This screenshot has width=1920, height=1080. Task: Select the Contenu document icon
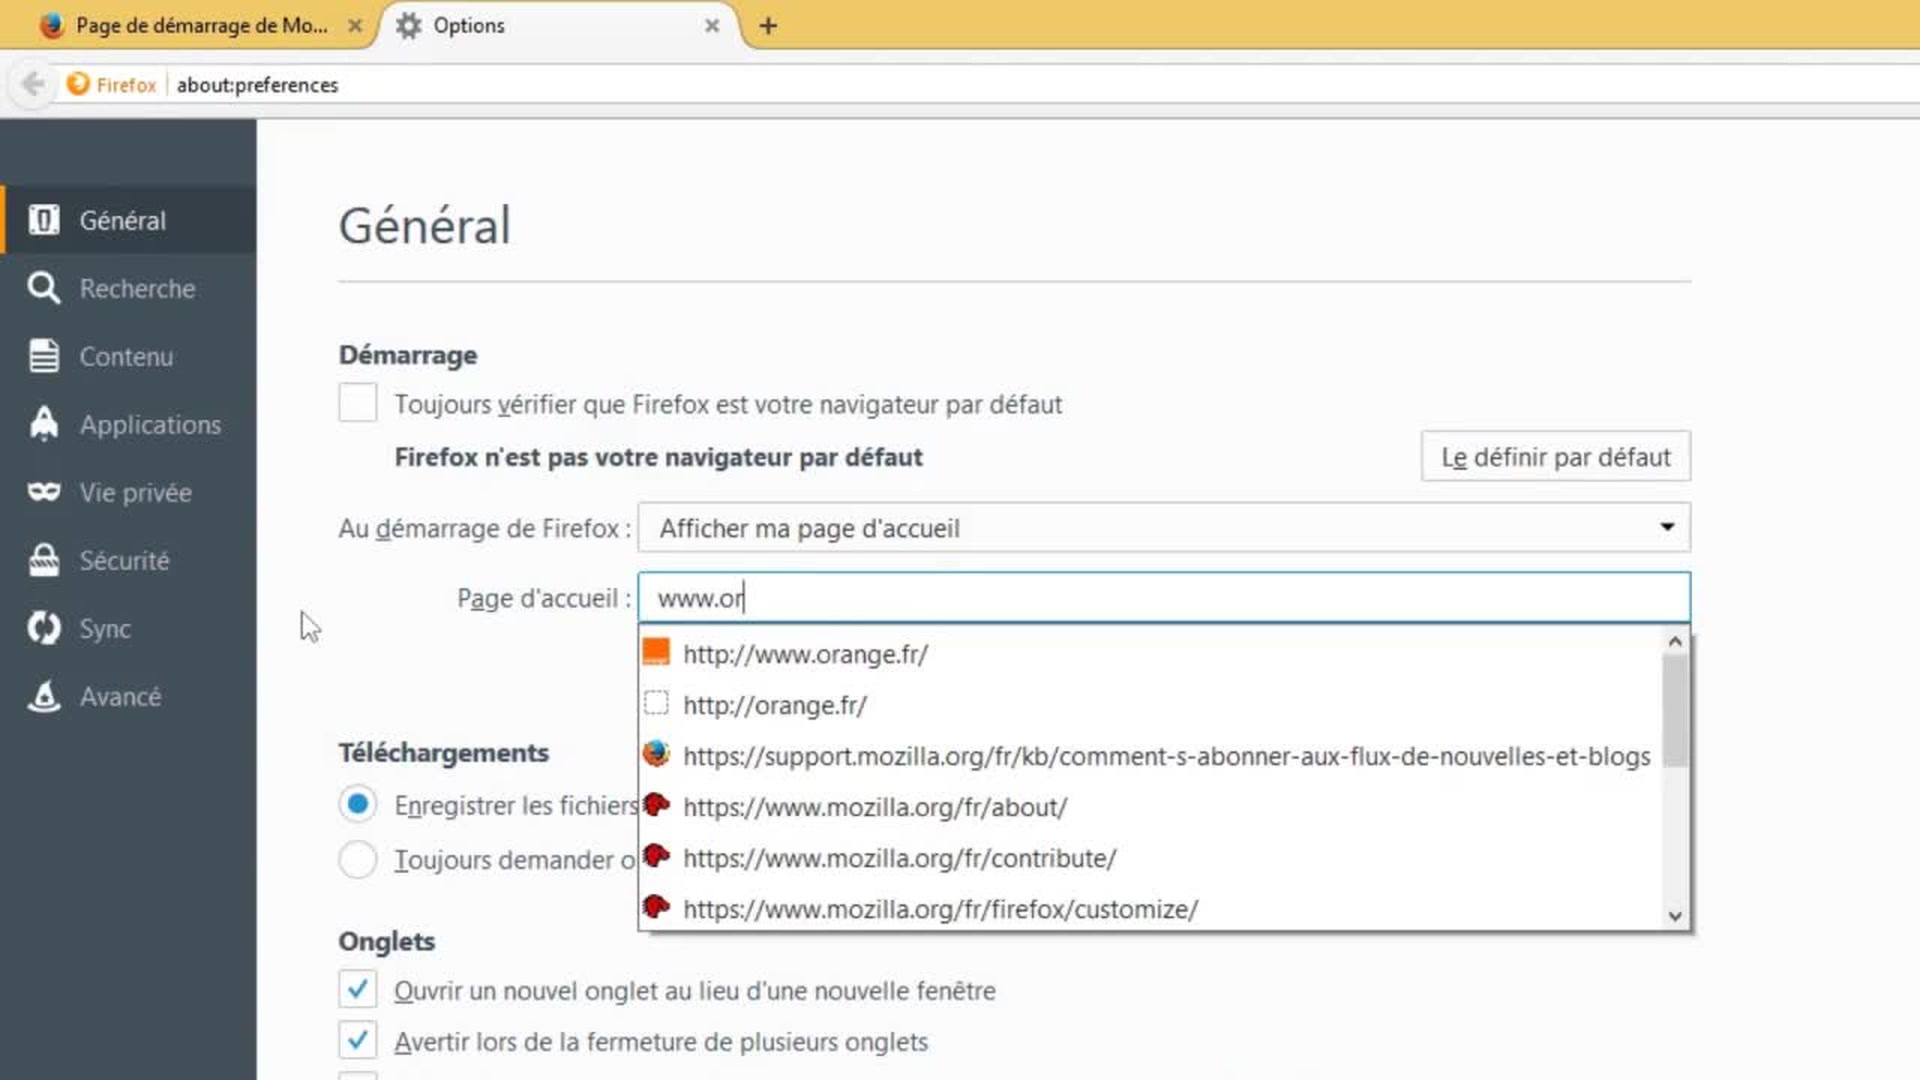click(43, 356)
